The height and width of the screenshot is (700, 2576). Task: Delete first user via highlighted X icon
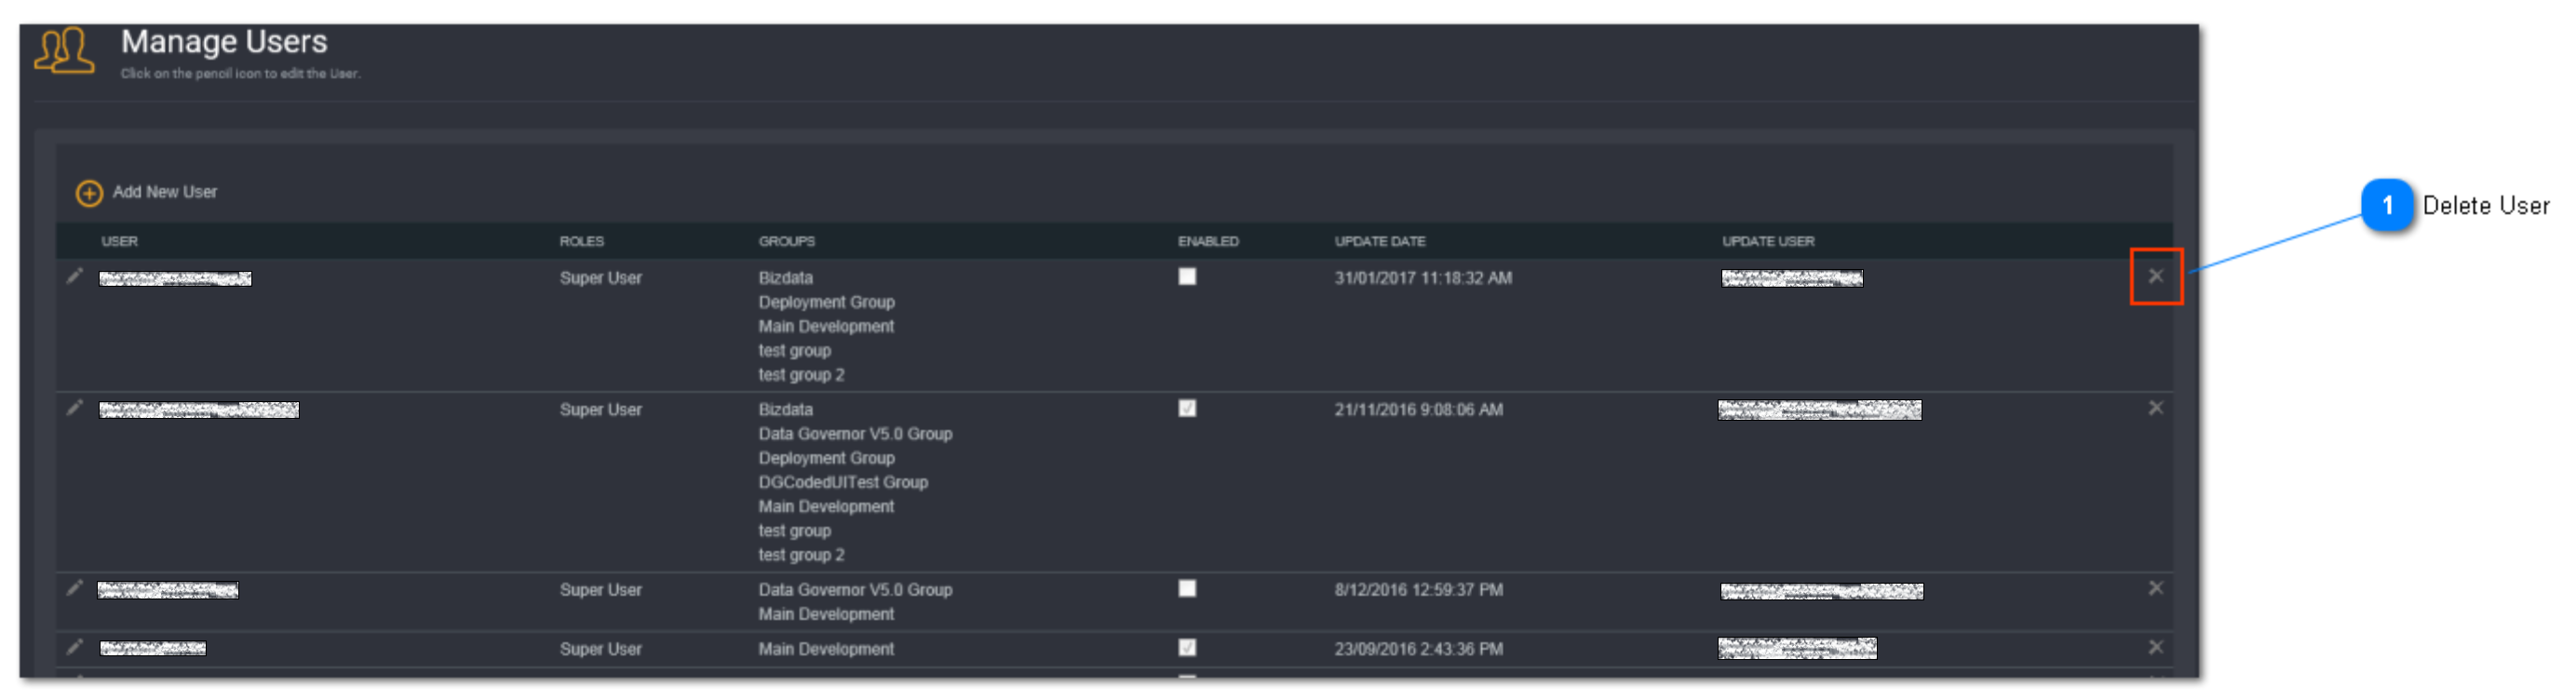click(2155, 276)
